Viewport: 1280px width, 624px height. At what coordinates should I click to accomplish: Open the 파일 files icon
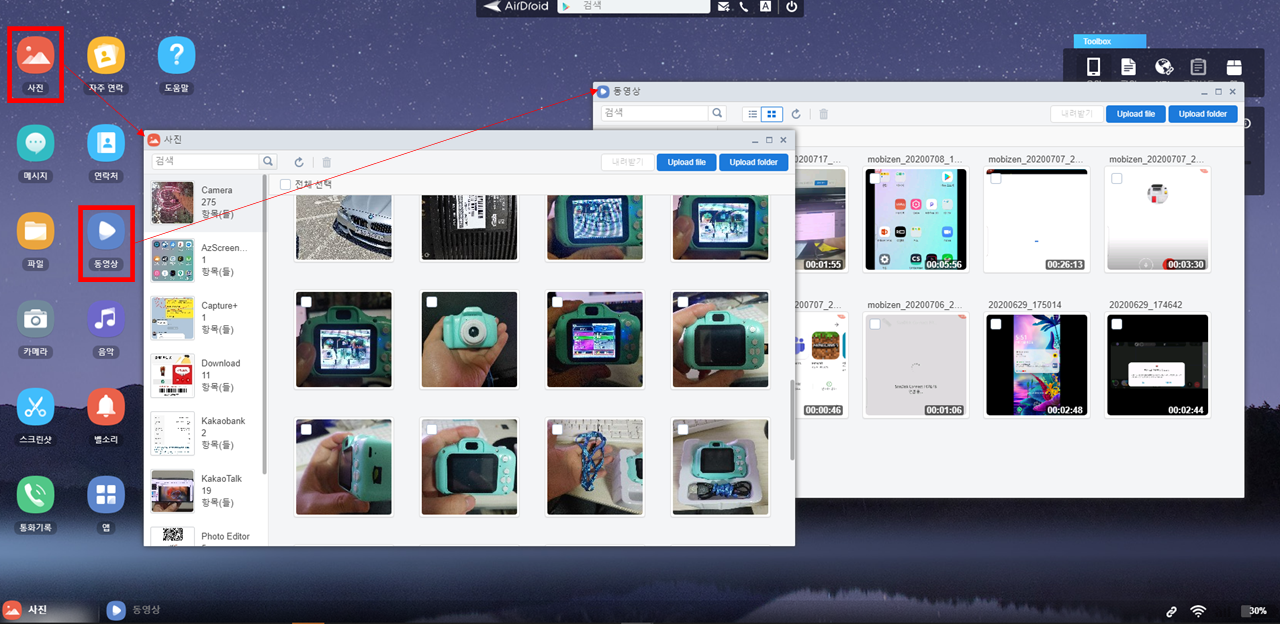[36, 232]
